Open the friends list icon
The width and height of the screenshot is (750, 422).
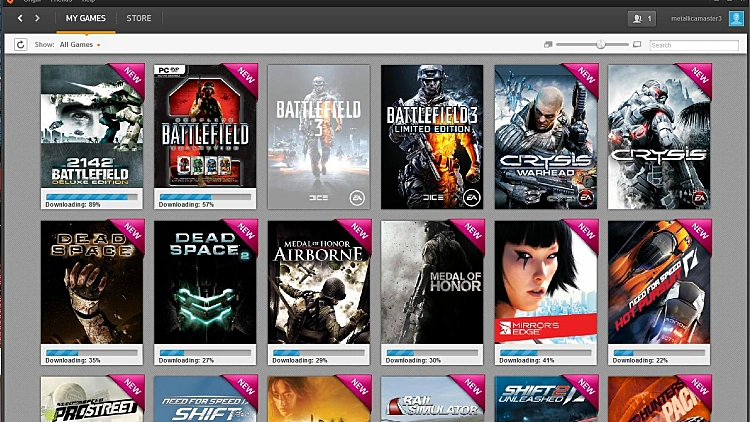pyautogui.click(x=641, y=18)
